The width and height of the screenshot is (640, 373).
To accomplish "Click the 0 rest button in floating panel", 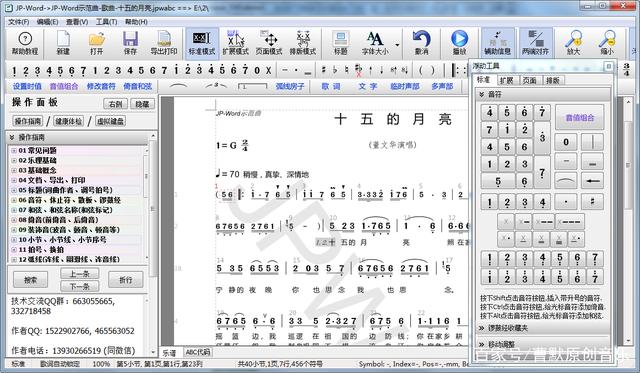I will tap(566, 142).
